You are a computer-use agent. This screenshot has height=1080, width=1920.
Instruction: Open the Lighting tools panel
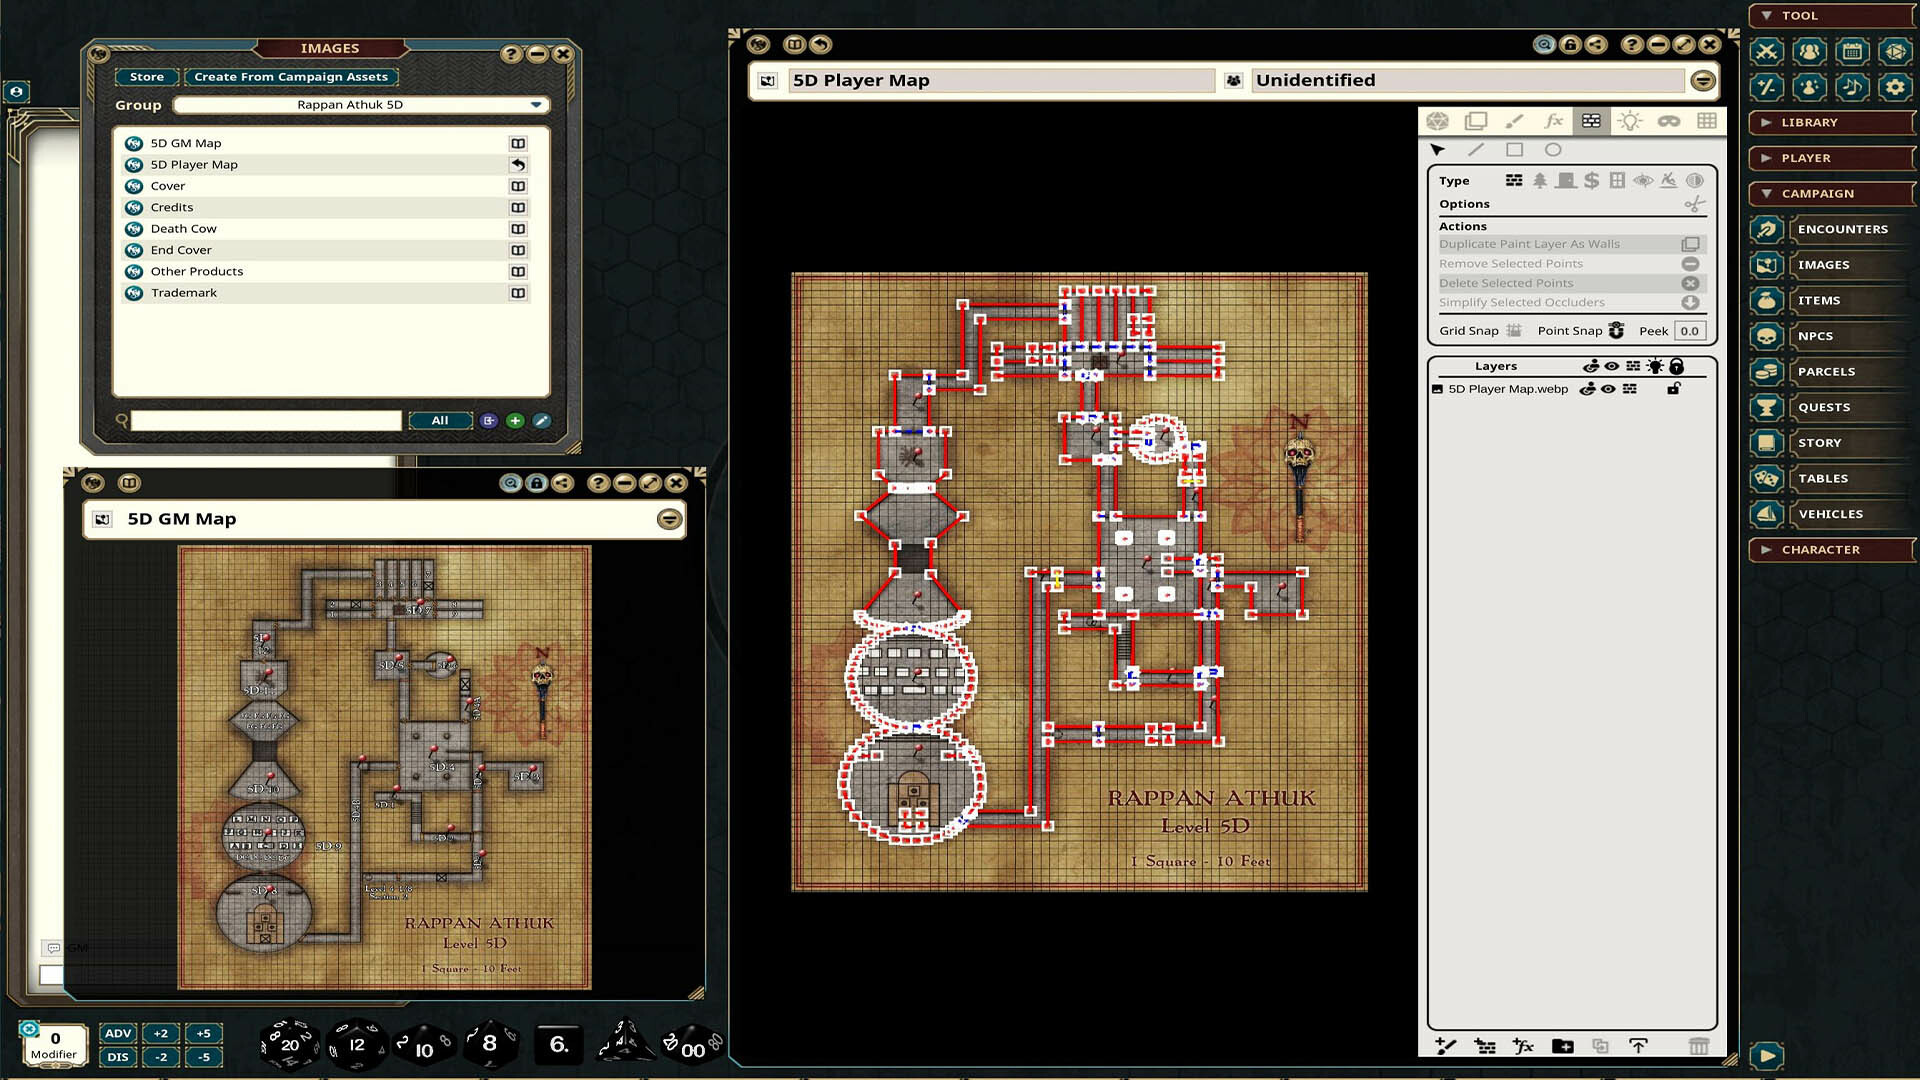click(1631, 121)
